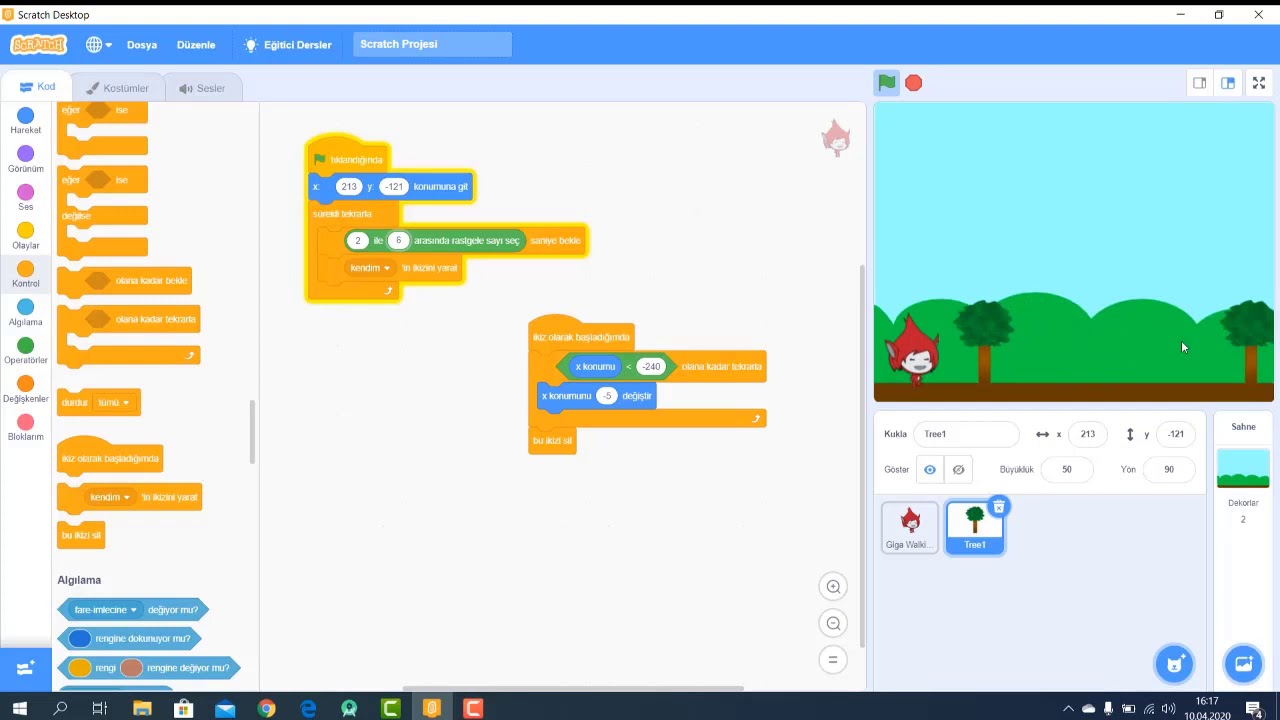Image resolution: width=1280 pixels, height=720 pixels.
Task: Switch to small stage layout
Action: tap(1199, 83)
